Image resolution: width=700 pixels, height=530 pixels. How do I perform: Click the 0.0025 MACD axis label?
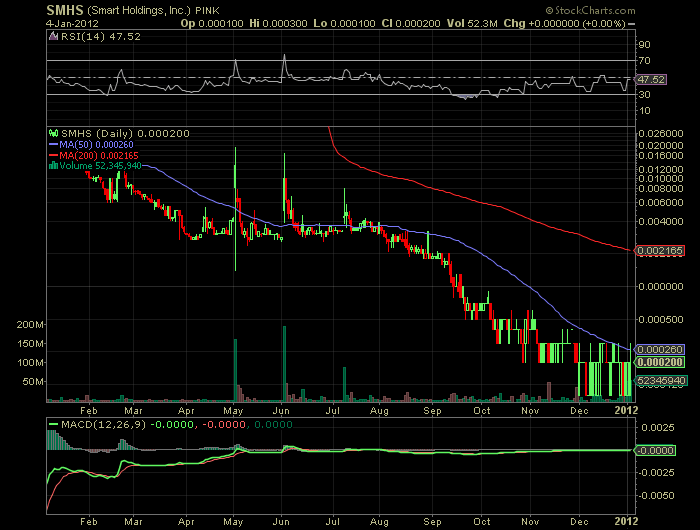[658, 427]
